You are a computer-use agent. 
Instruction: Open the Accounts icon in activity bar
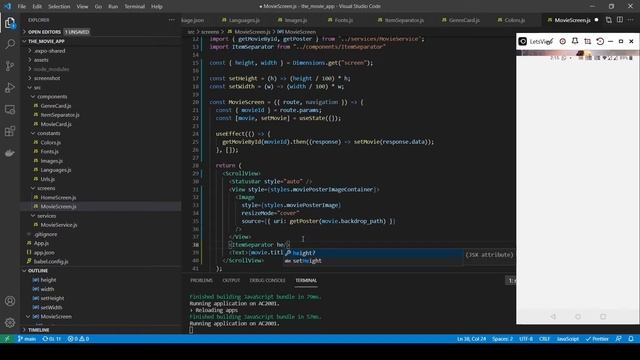10,301
